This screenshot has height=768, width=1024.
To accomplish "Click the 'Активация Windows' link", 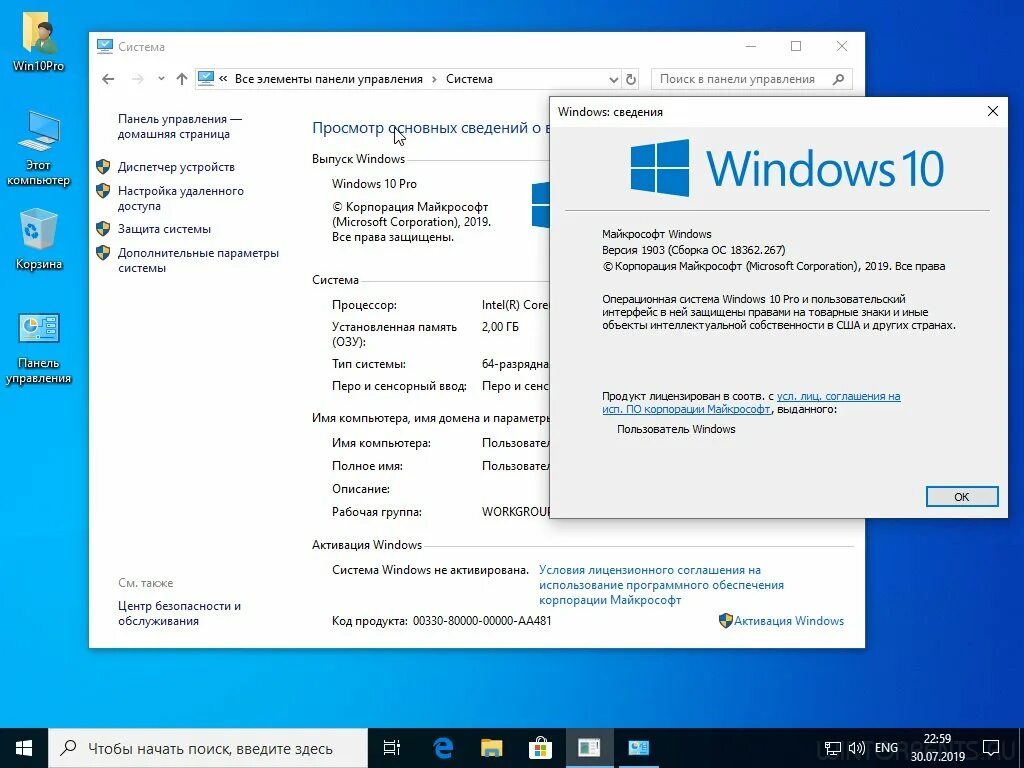I will point(789,620).
